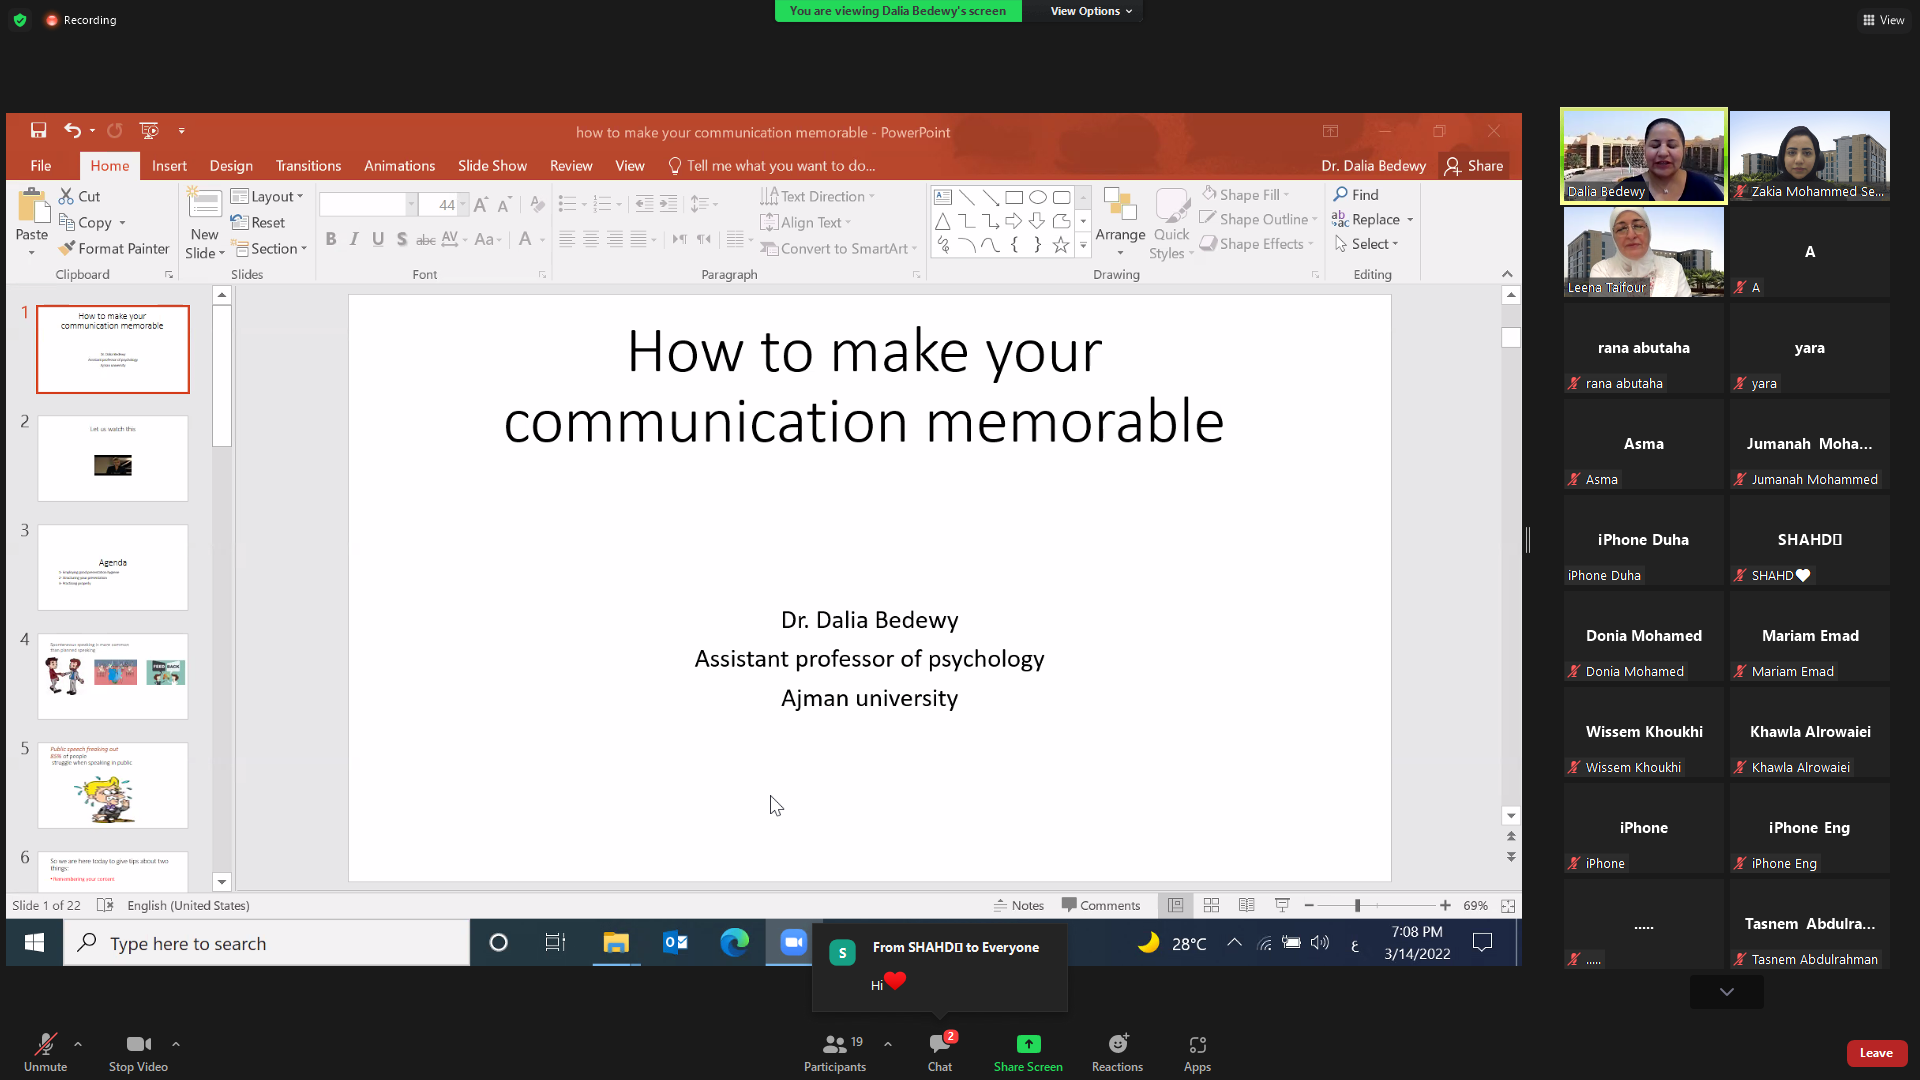This screenshot has height=1080, width=1920.
Task: Expand the View Options dropdown
Action: click(x=1090, y=11)
